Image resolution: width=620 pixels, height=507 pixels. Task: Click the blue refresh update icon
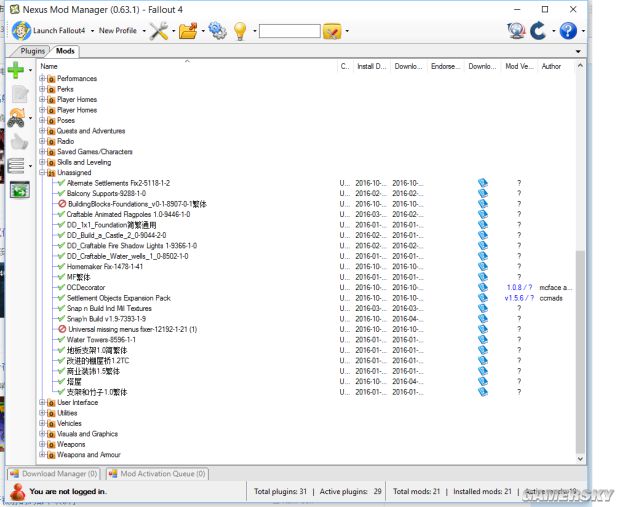click(538, 31)
